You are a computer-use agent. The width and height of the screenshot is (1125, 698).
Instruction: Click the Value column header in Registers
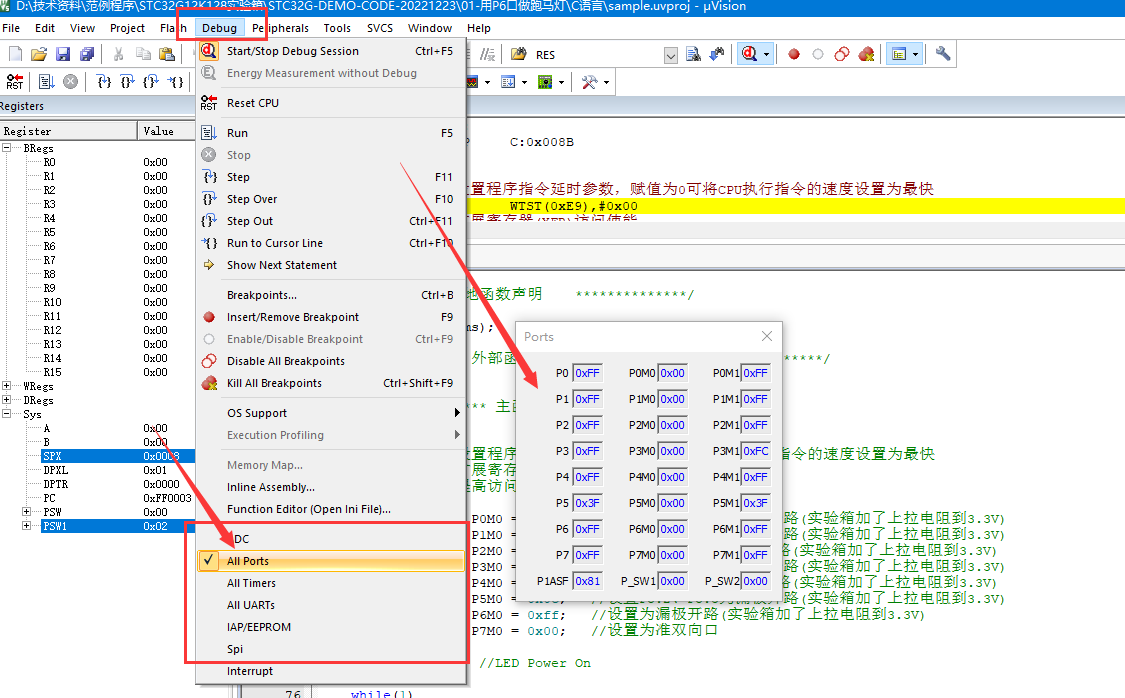point(166,131)
